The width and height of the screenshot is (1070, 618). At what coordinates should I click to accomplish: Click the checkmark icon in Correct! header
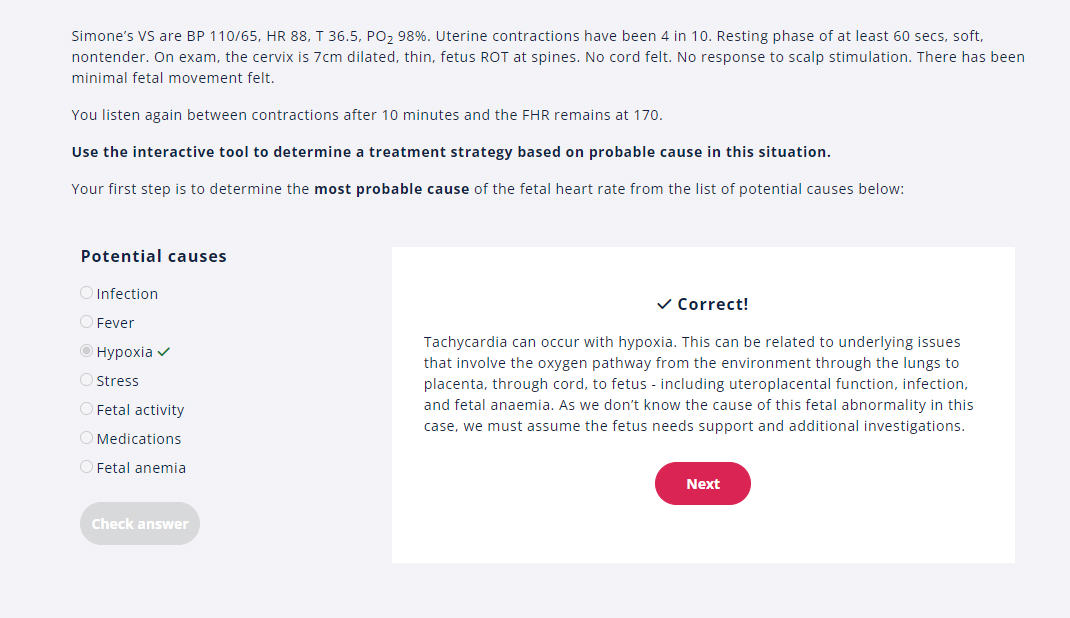(663, 302)
